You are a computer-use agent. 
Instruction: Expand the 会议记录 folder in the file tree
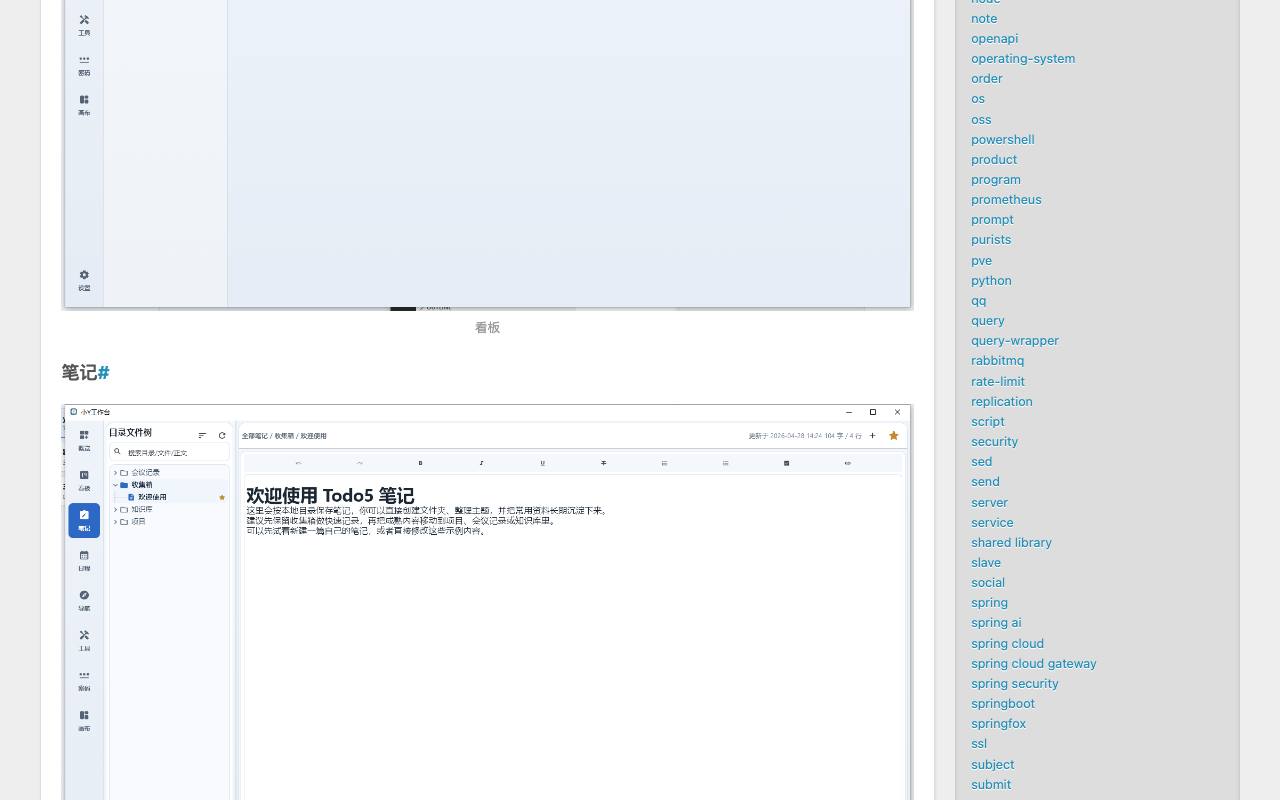[x=115, y=472]
